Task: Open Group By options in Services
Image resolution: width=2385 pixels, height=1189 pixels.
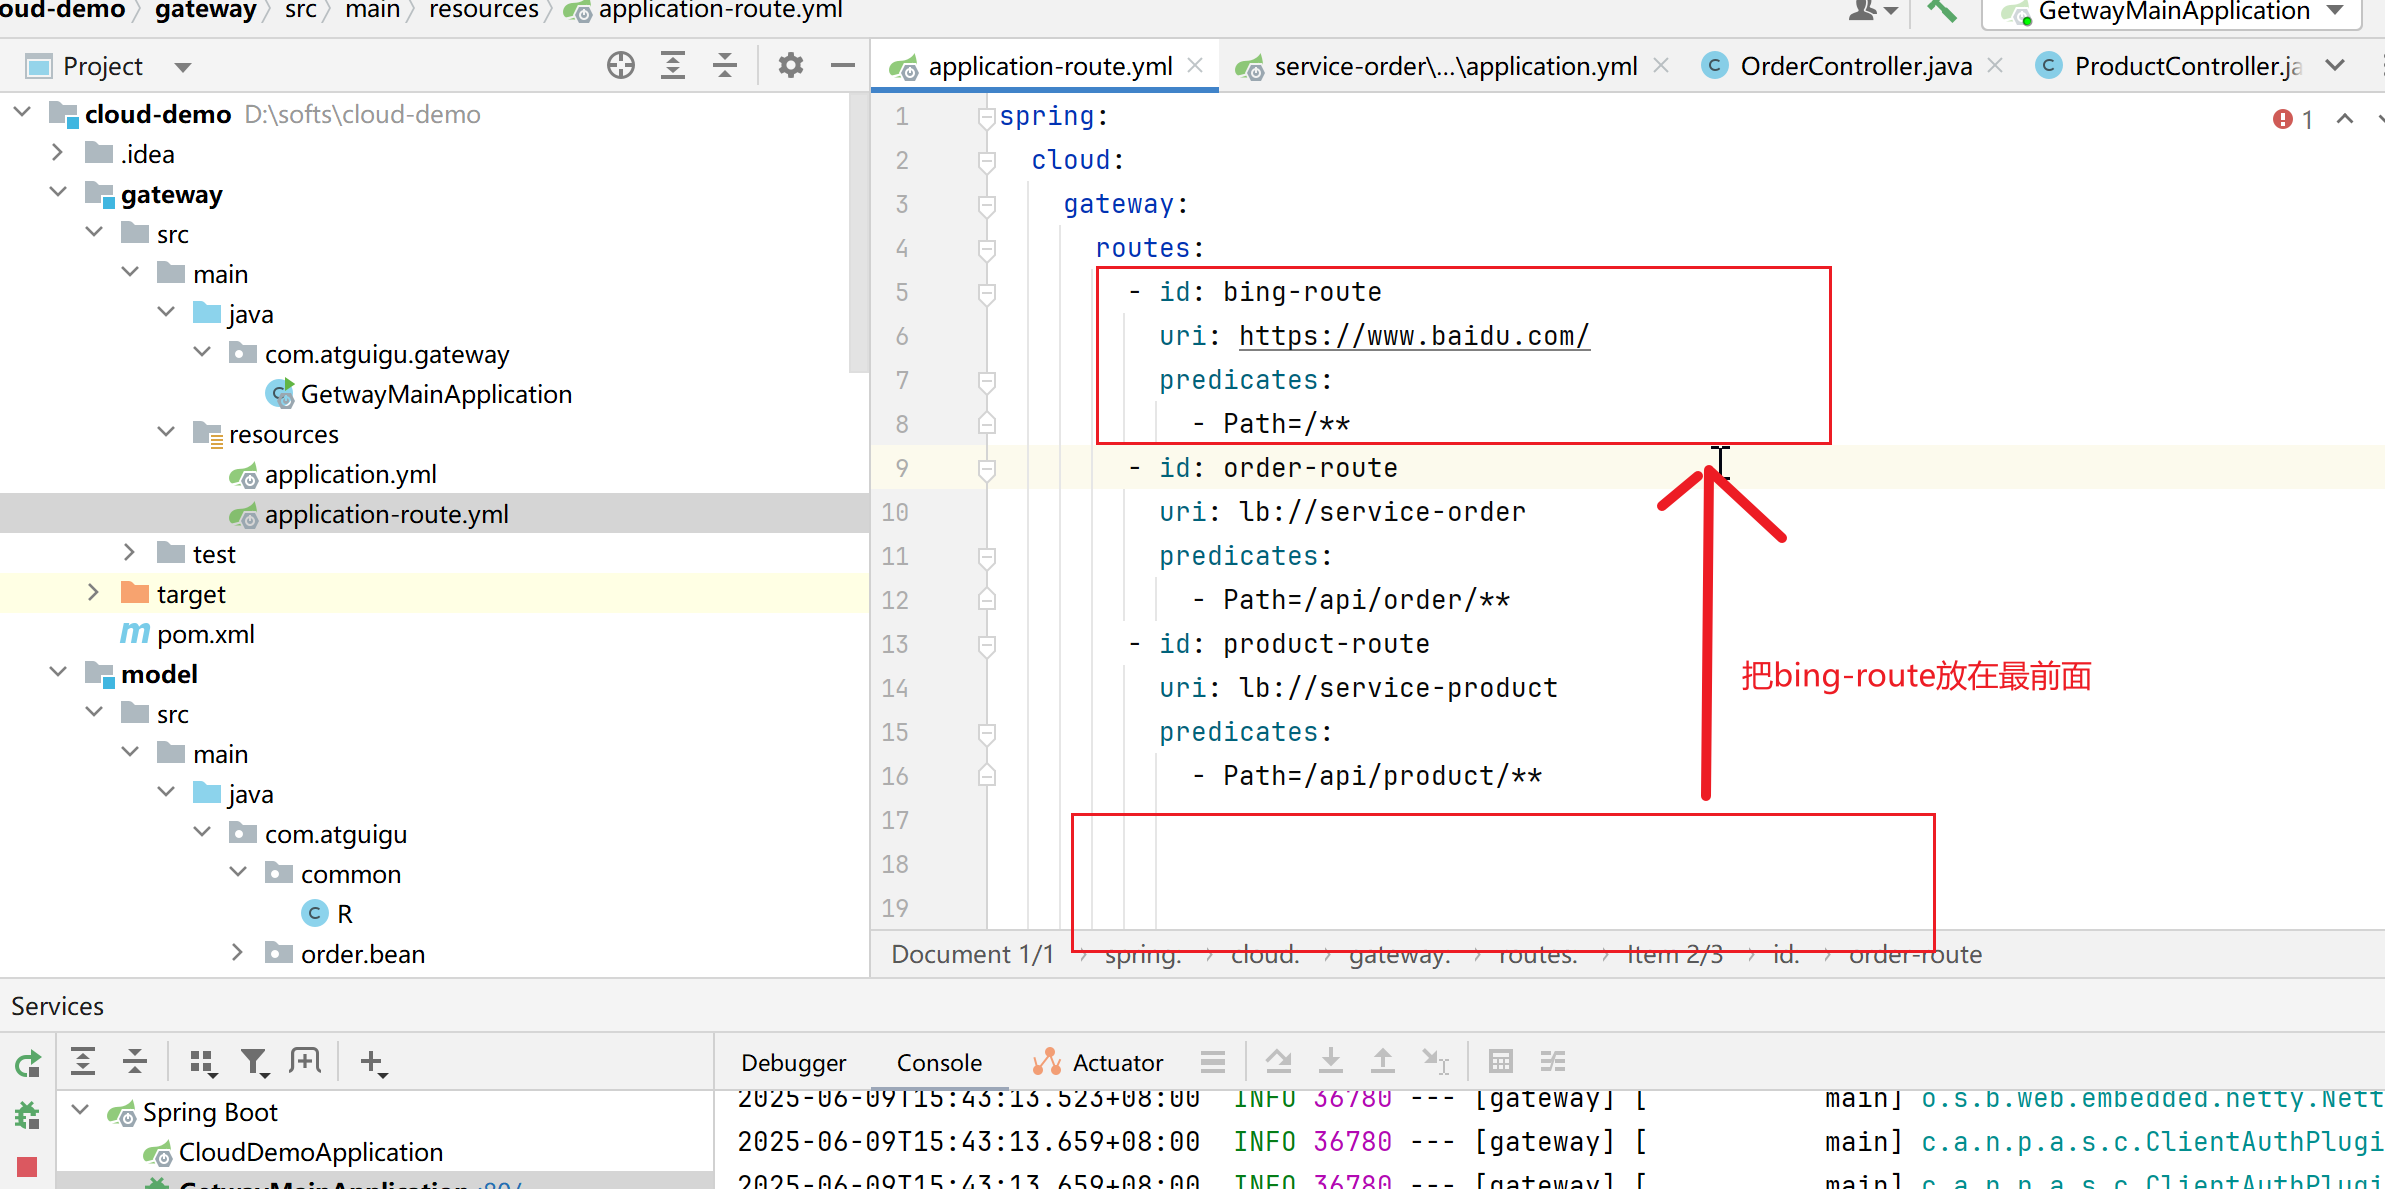Action: pos(203,1063)
